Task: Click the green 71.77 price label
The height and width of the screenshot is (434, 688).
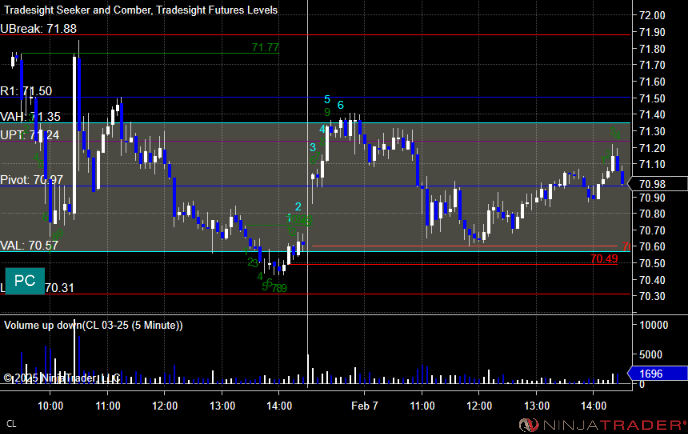Action: click(x=265, y=47)
